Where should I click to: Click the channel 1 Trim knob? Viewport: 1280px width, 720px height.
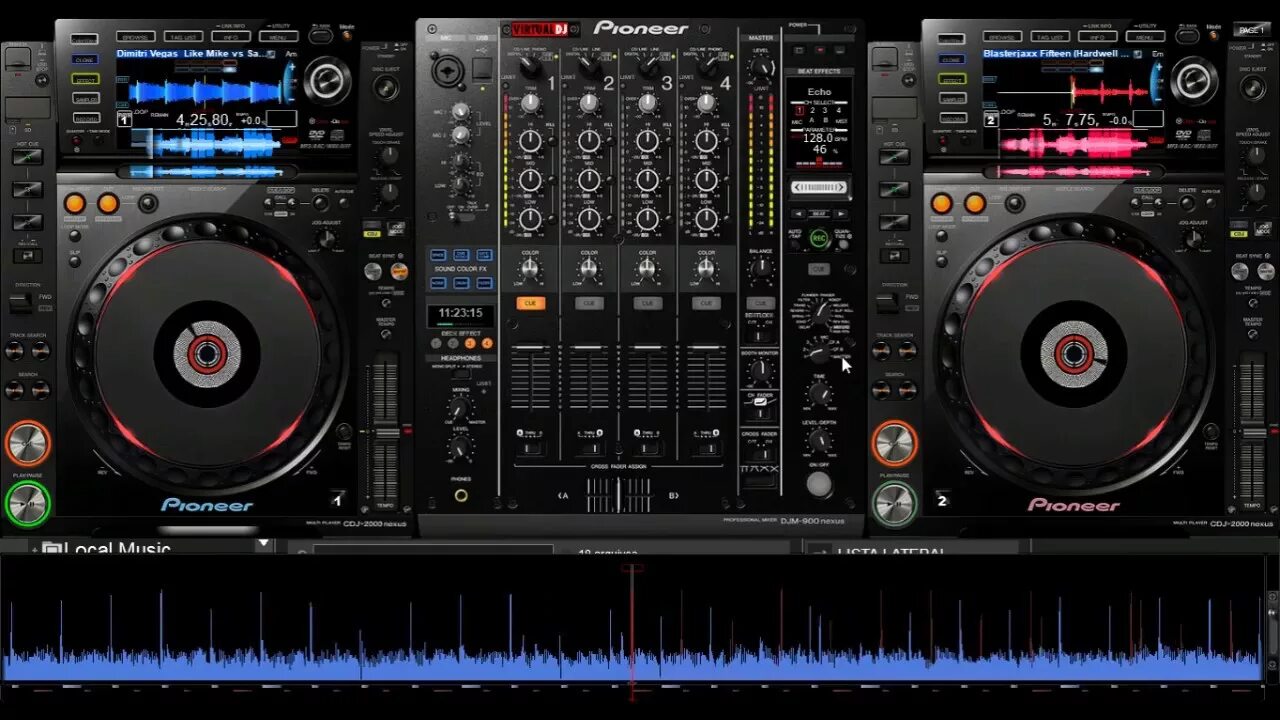pos(530,104)
